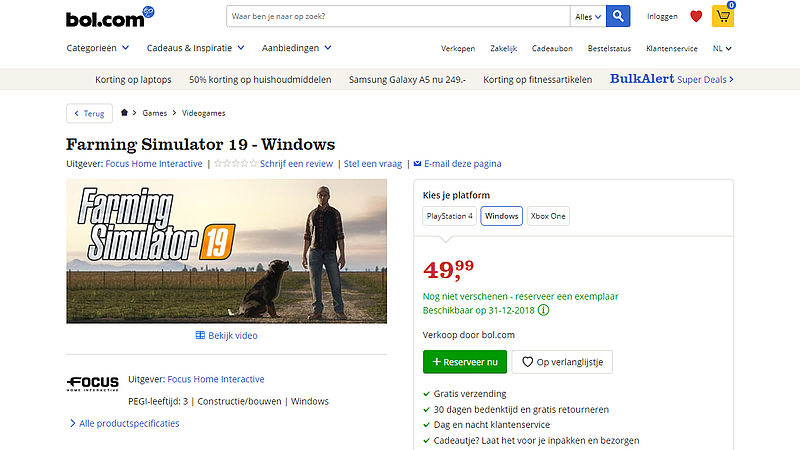Open the Klantenservice menu item

(671, 48)
